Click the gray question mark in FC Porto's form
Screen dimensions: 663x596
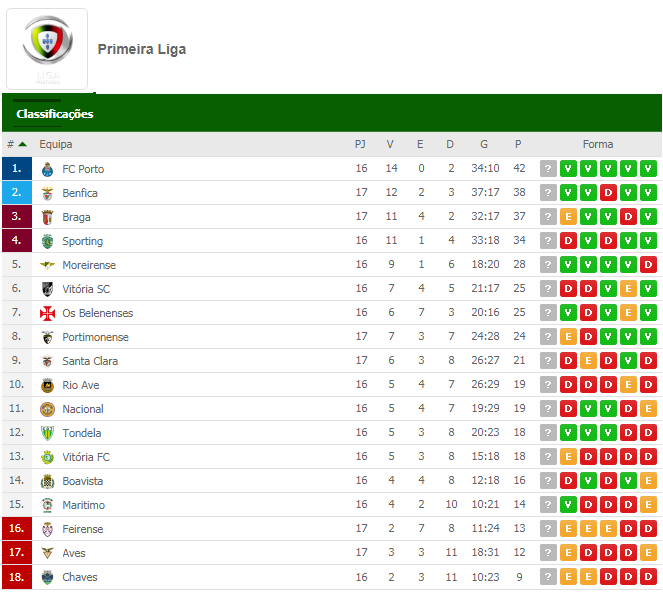[x=548, y=169]
